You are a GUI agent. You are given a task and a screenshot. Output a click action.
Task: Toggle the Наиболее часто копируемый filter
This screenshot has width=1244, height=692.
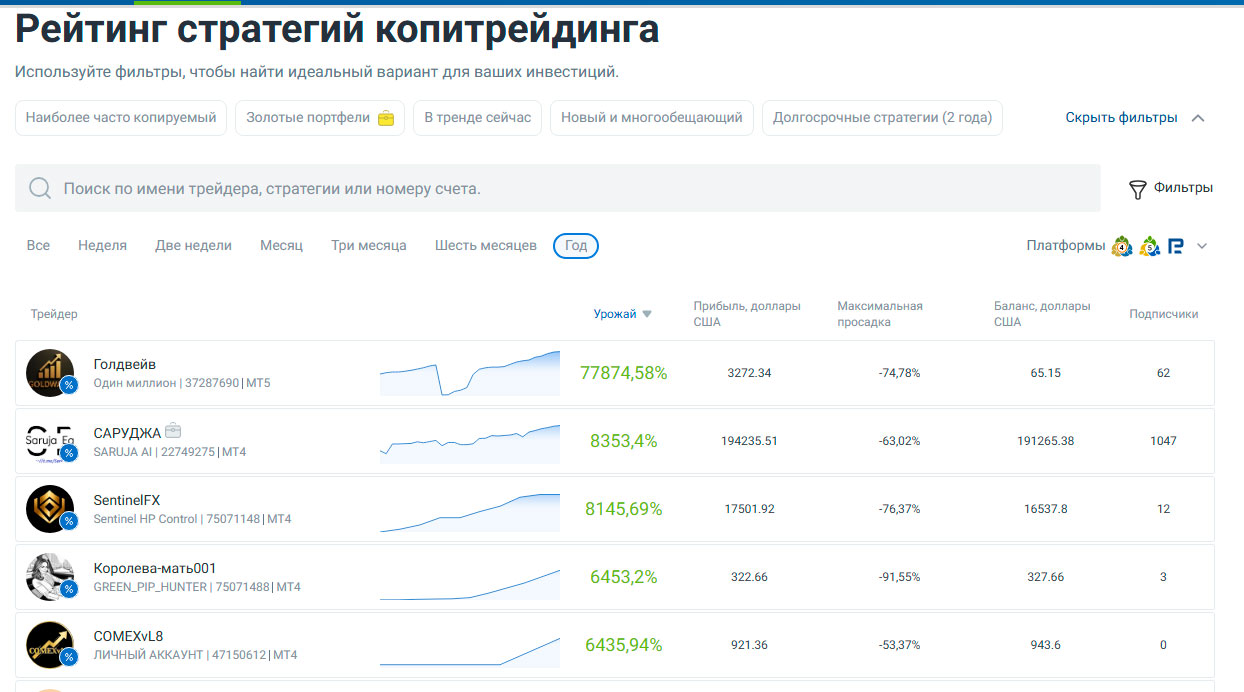121,118
